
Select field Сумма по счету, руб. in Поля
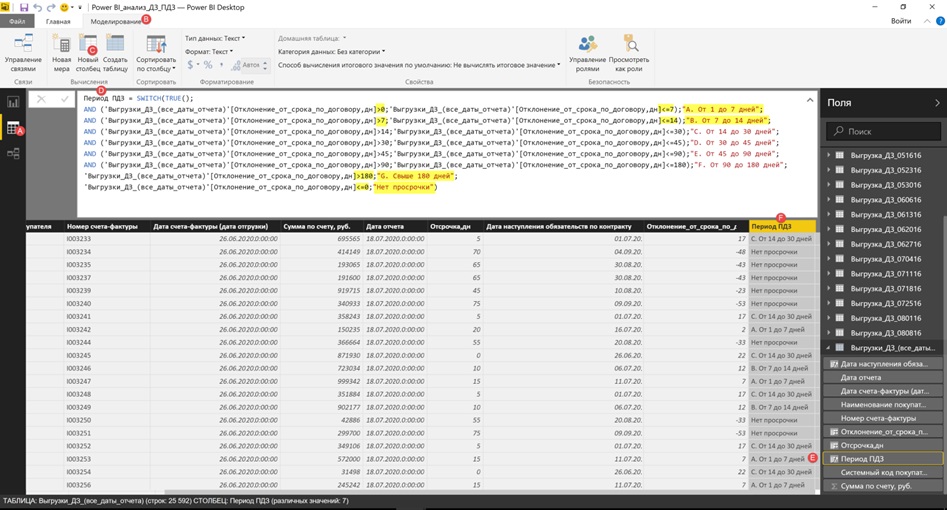click(x=883, y=486)
